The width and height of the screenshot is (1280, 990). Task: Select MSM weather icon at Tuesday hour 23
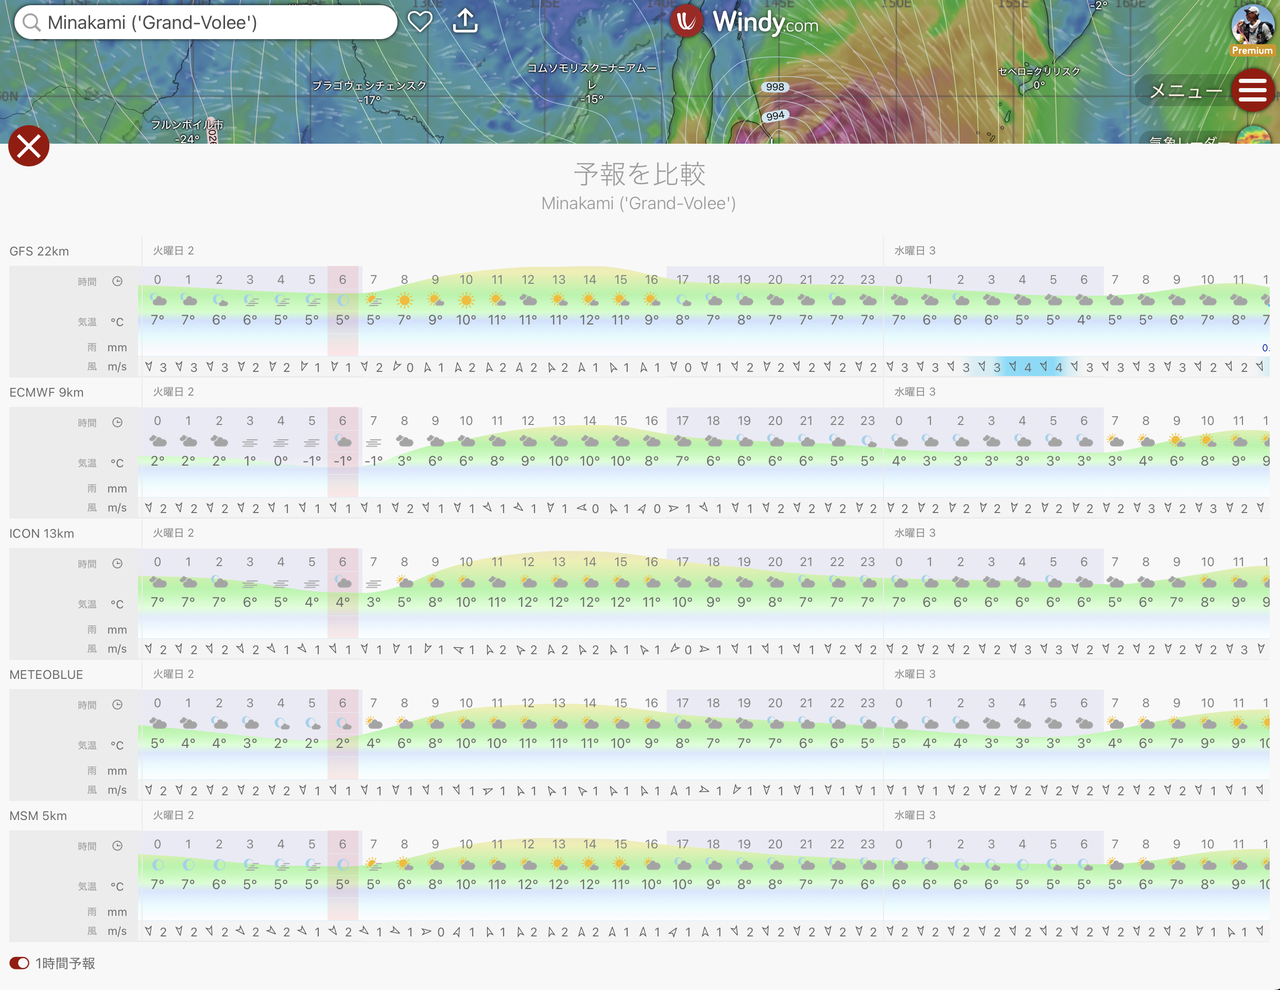(868, 864)
